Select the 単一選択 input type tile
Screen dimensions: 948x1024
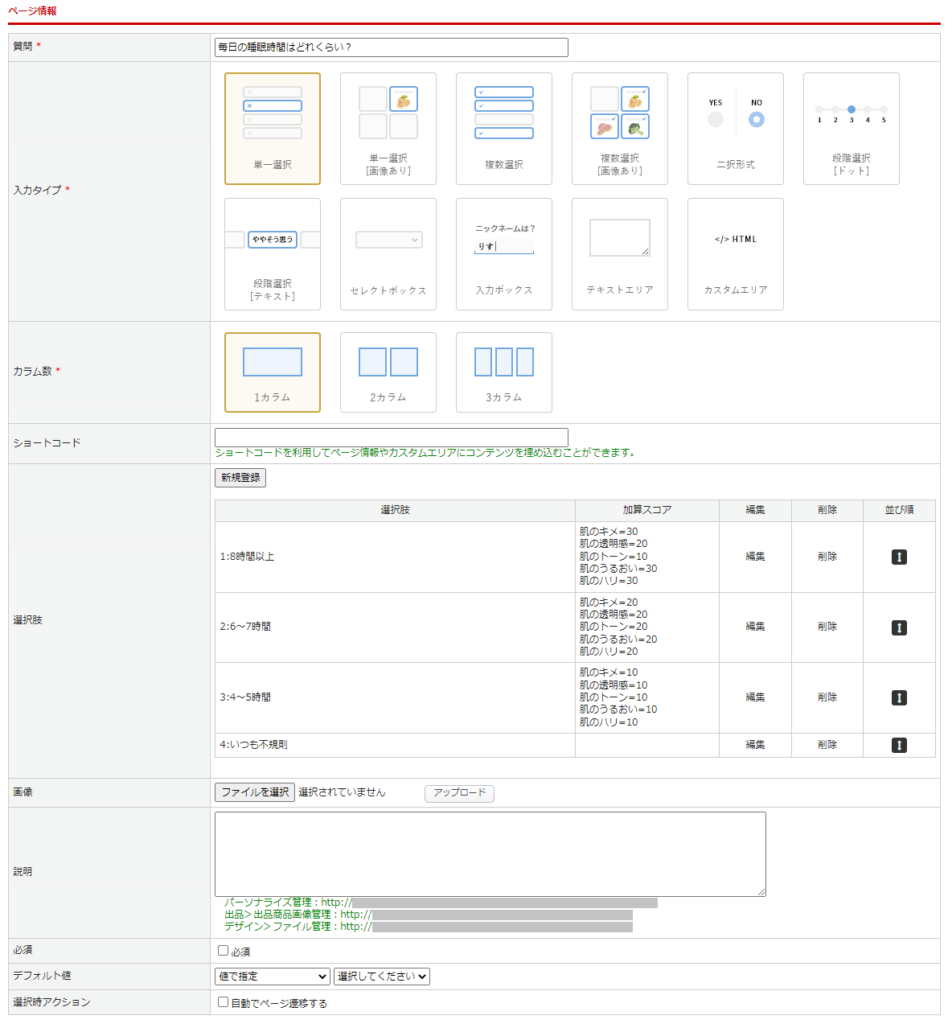(272, 128)
